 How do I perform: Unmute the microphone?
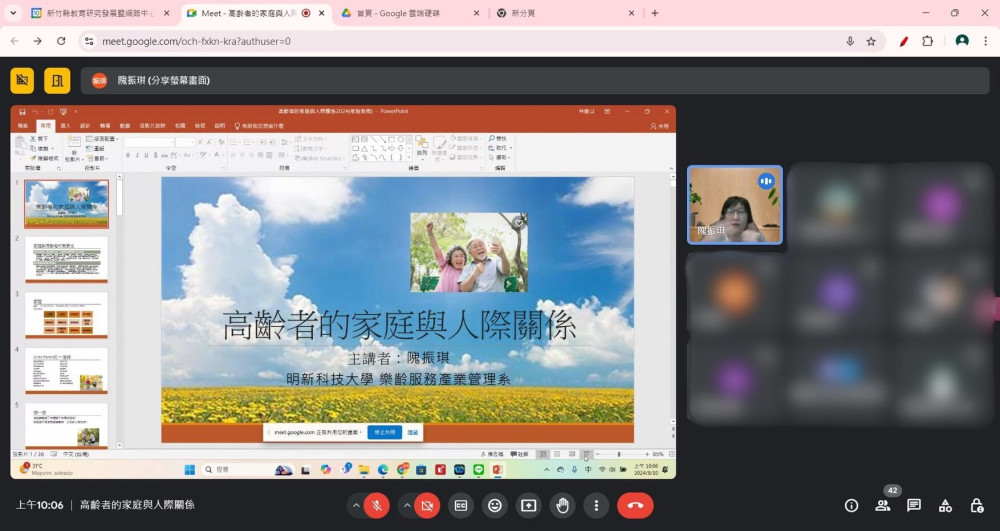coord(377,506)
